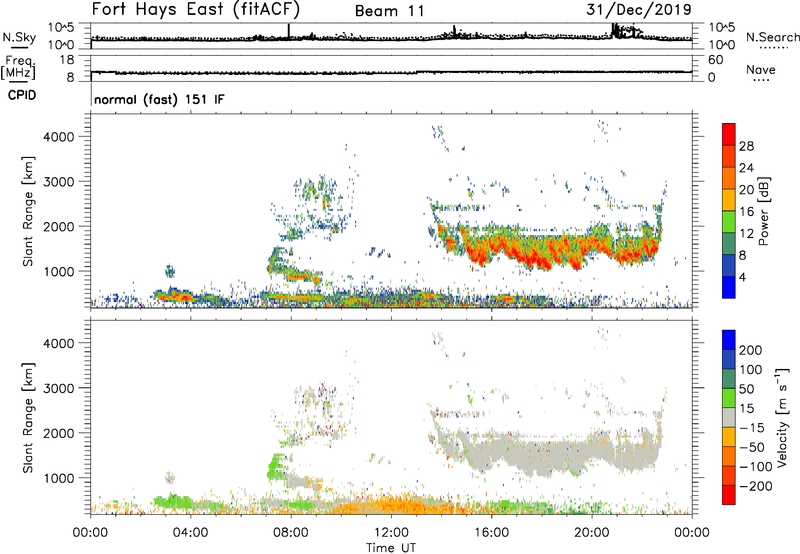800x554 pixels.
Task: Click the tall noise spike near 08:00
Action: [x=289, y=31]
